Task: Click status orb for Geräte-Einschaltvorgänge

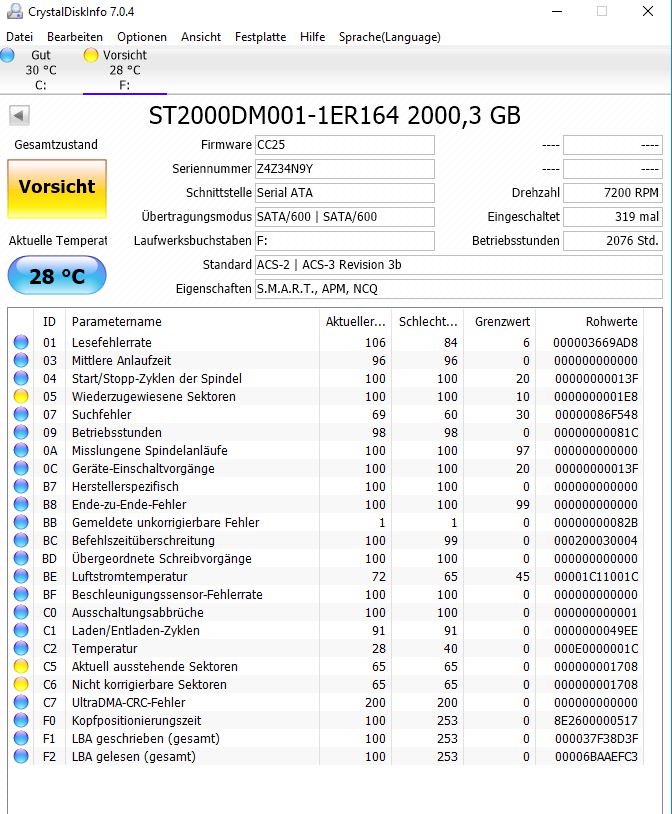Action: (x=21, y=468)
